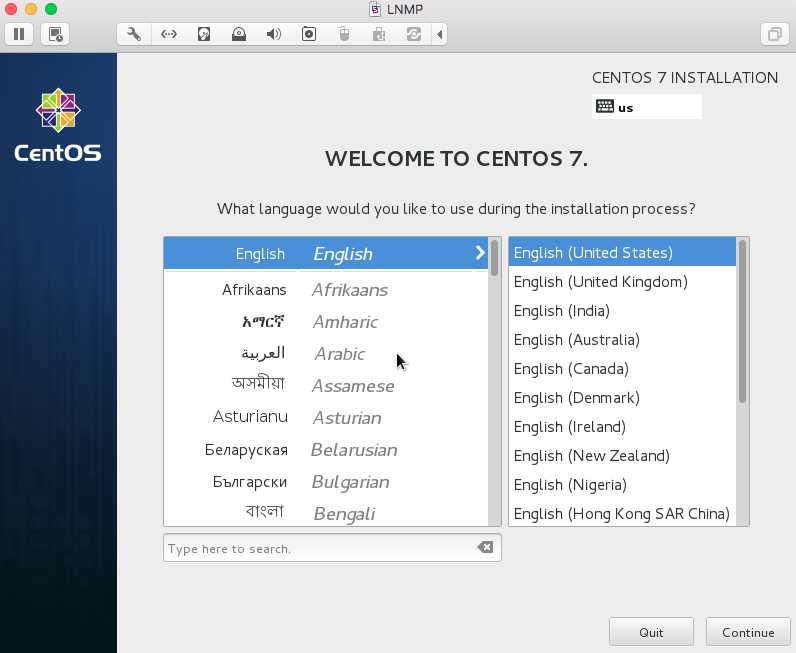Screen dimensions: 796x653
Task: Choose English (Ireland) locale
Action: click(622, 426)
